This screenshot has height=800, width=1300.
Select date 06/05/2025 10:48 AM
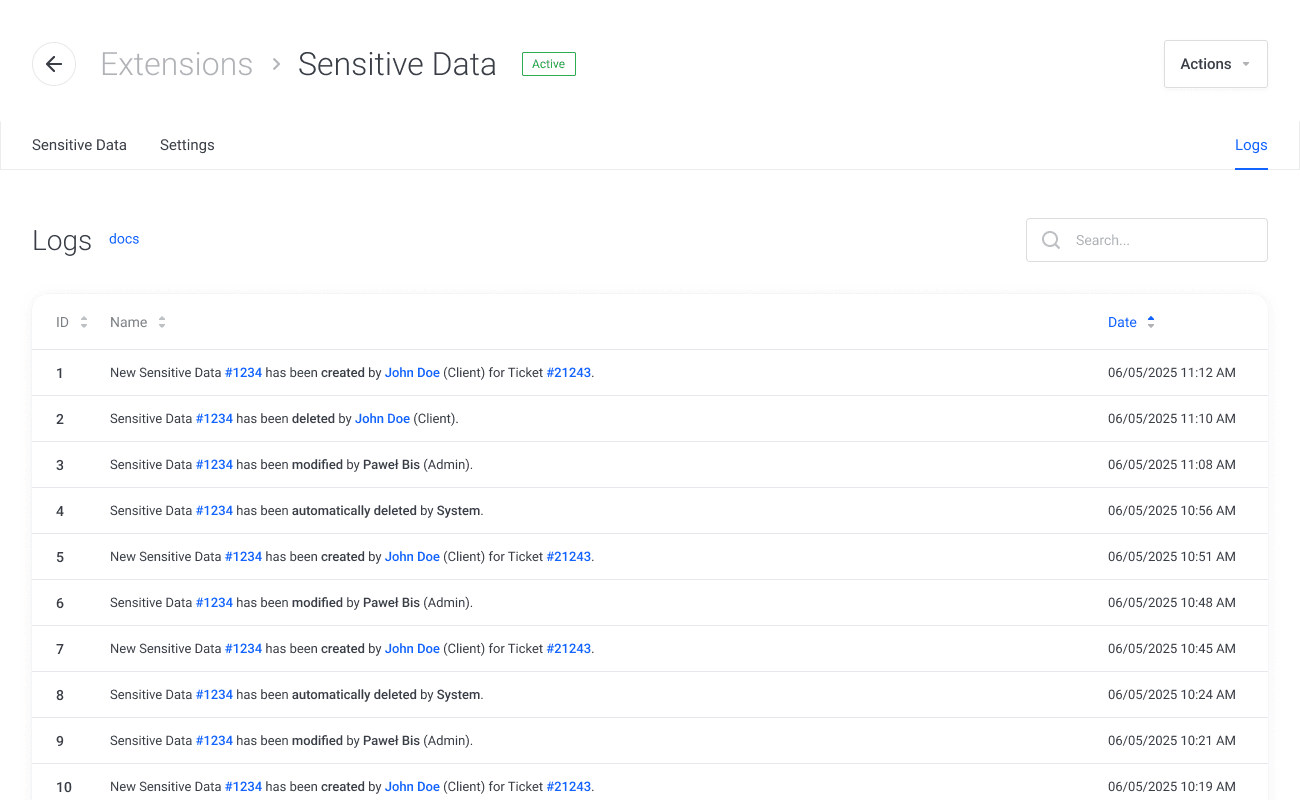click(1172, 603)
